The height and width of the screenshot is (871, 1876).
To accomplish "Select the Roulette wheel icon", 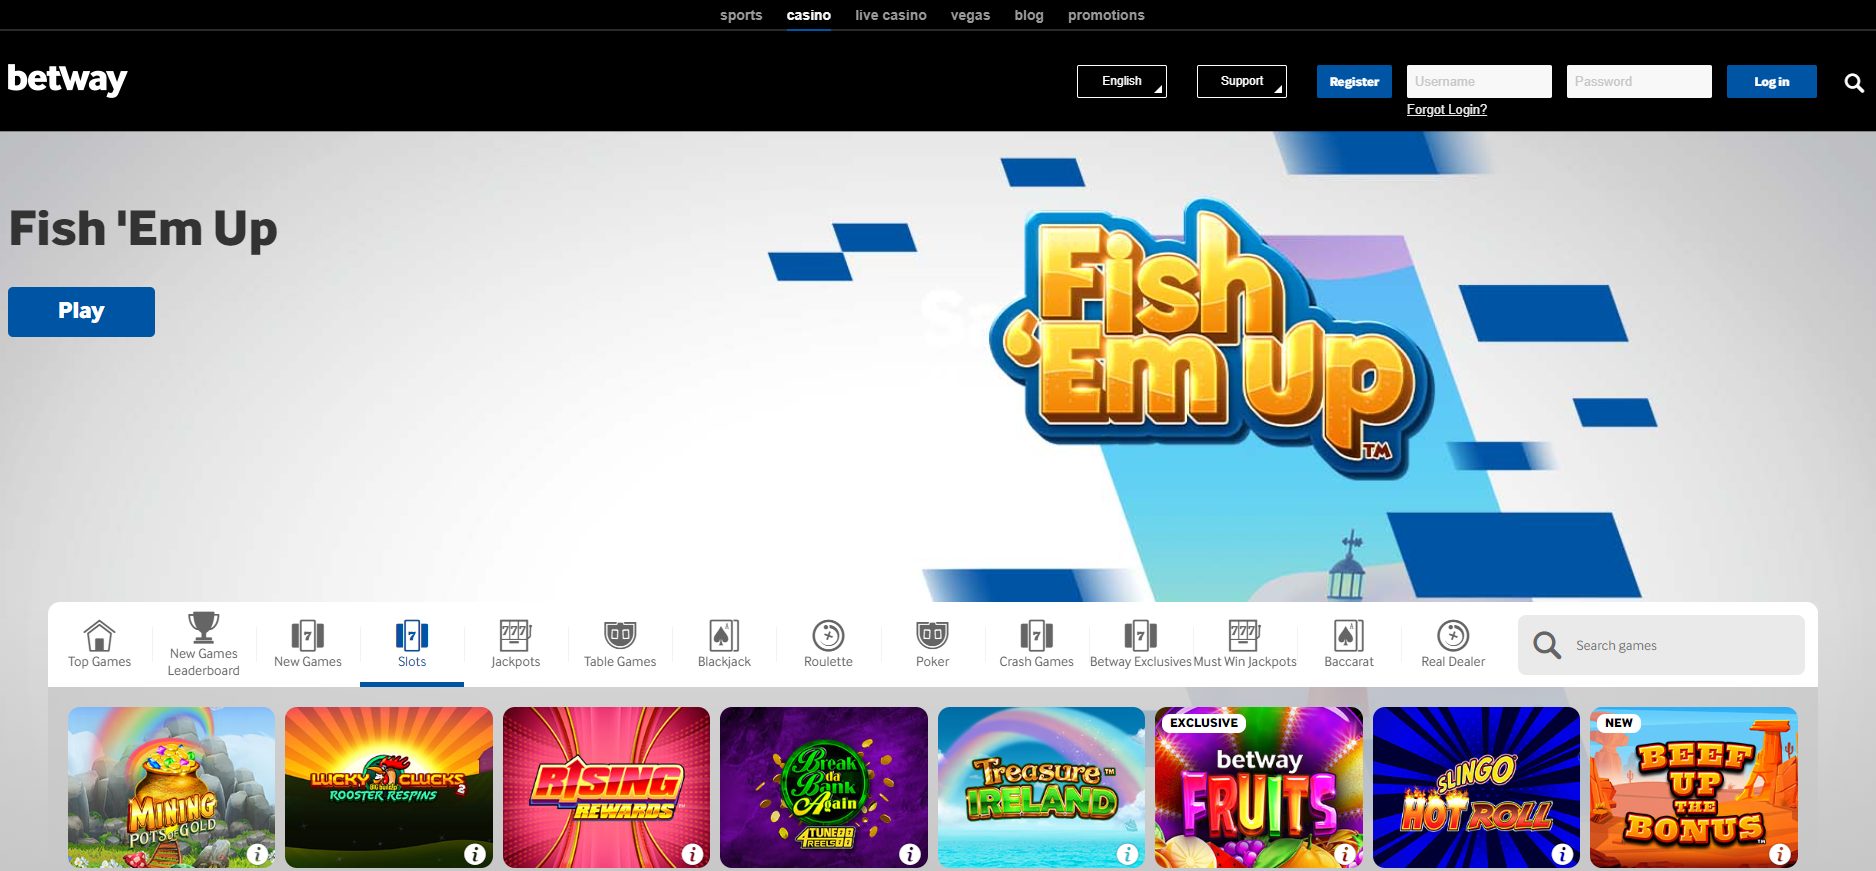I will (828, 636).
